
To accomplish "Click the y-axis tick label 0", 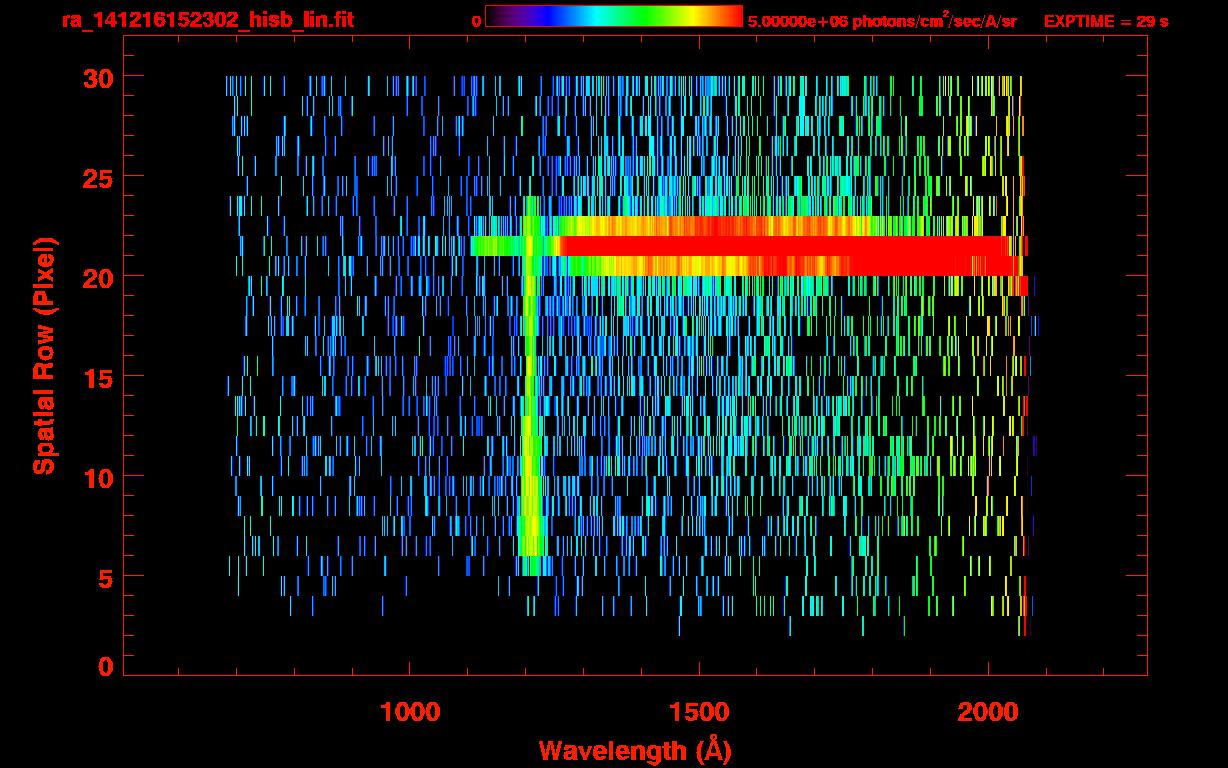I will coord(104,667).
